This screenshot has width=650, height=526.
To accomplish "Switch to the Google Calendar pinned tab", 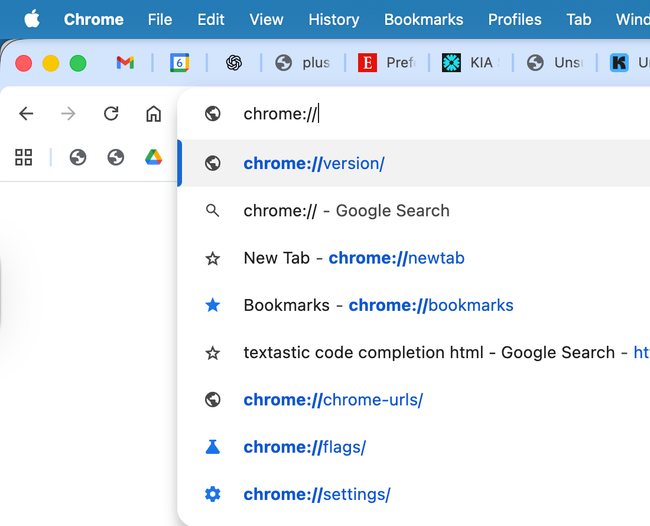I will click(x=179, y=63).
